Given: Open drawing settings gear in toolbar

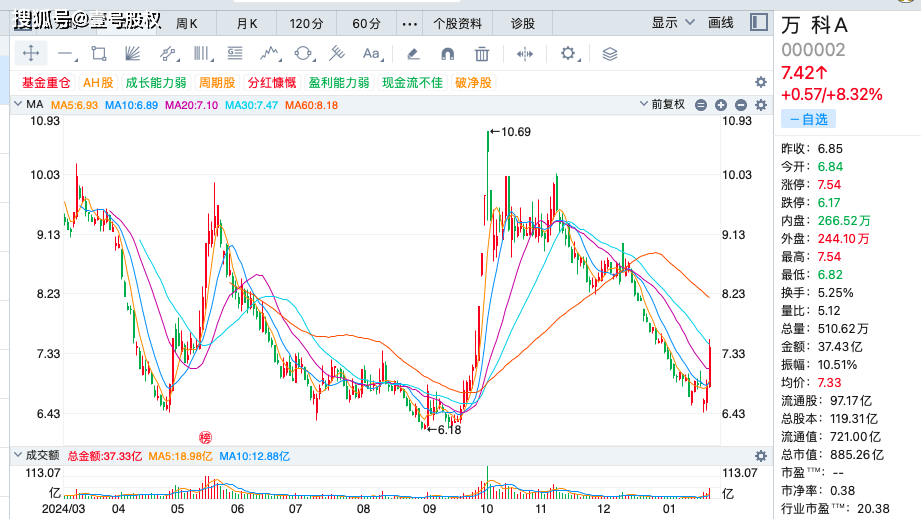Looking at the screenshot, I should pyautogui.click(x=569, y=54).
